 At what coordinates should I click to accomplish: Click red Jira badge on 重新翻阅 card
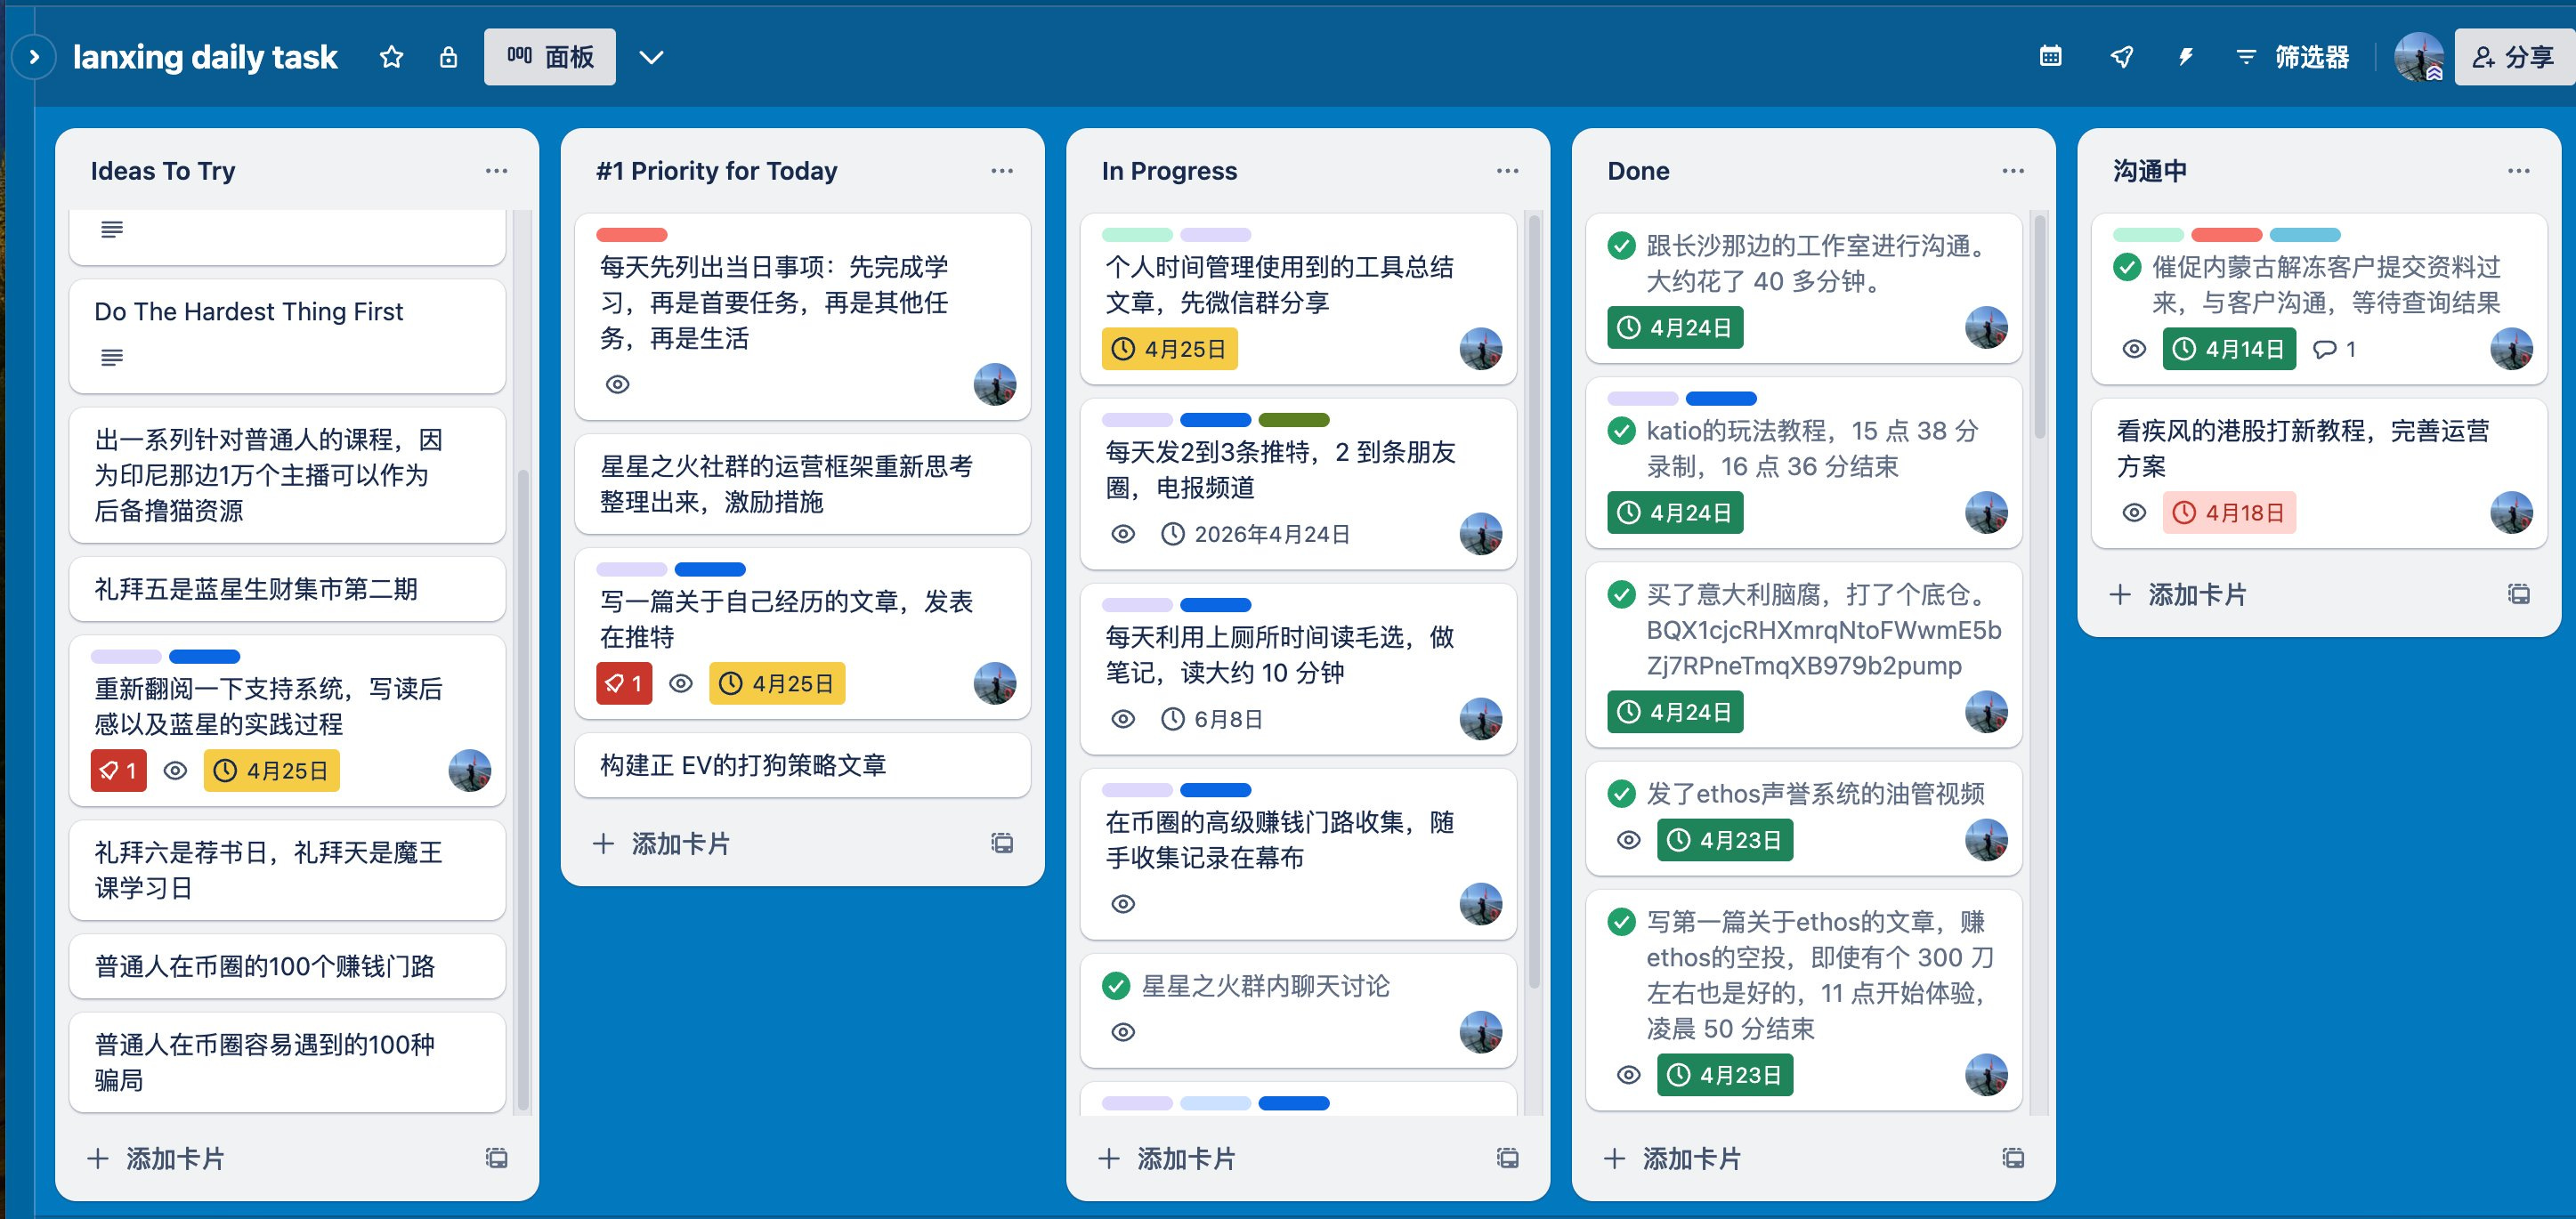click(118, 770)
